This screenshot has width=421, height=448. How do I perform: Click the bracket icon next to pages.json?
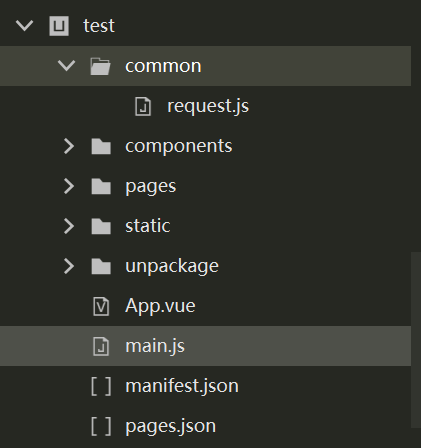pyautogui.click(x=101, y=426)
